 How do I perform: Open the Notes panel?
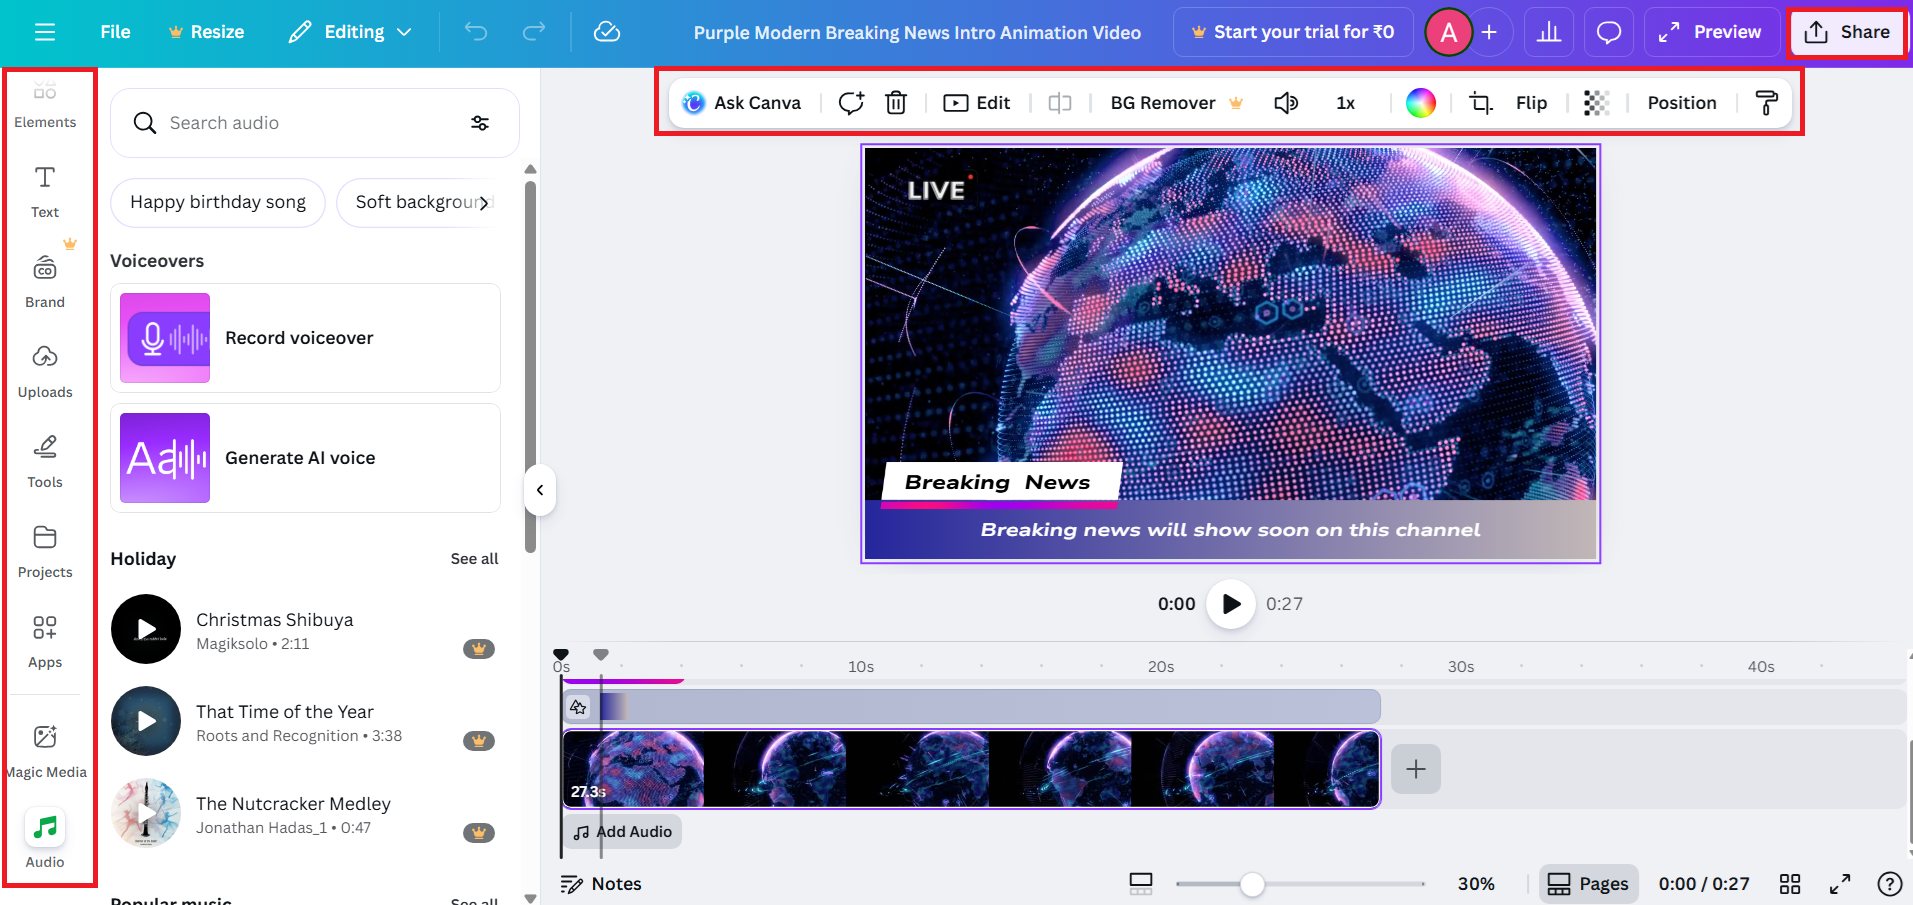pyautogui.click(x=601, y=884)
